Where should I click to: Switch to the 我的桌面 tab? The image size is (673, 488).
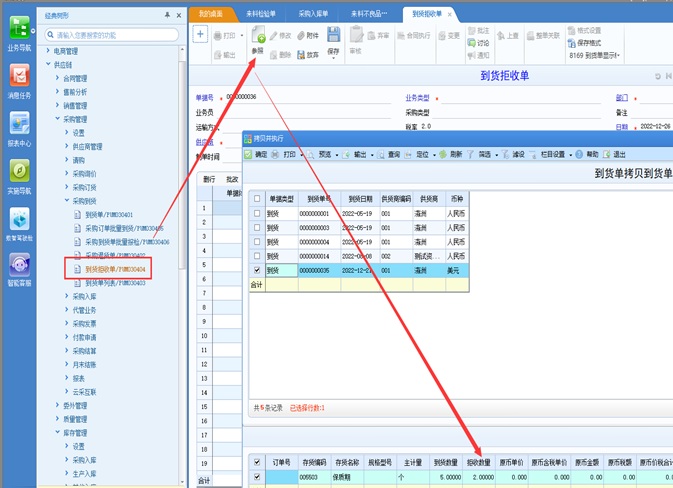tap(211, 14)
